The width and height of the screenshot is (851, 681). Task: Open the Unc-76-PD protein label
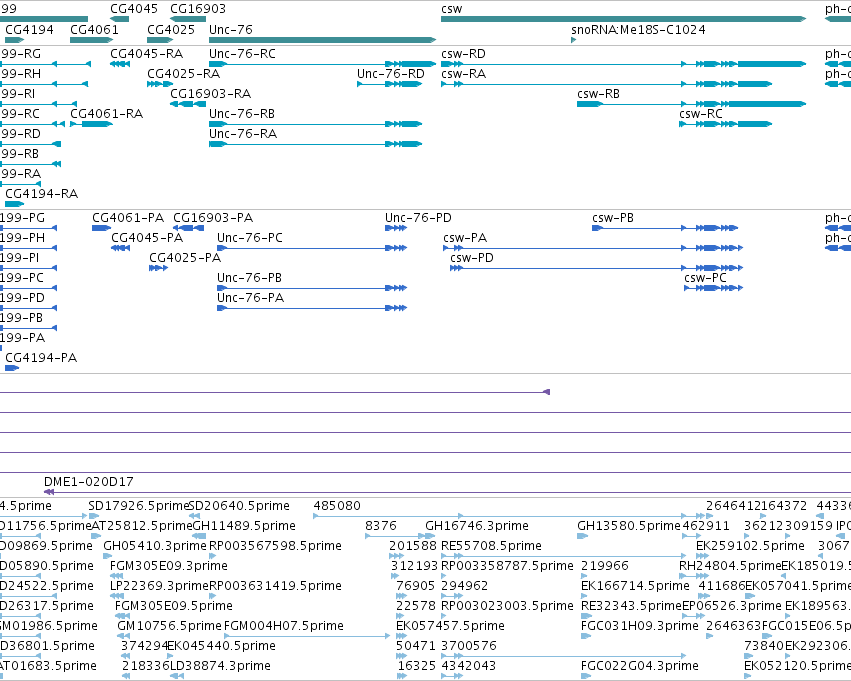[418, 218]
